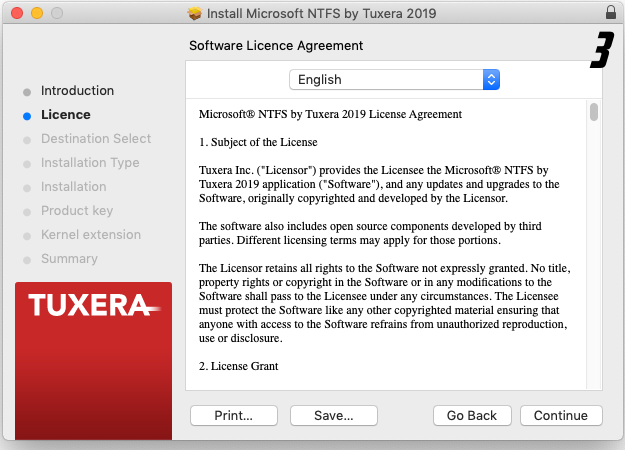
Task: Click the Go Back button
Action: pyautogui.click(x=472, y=415)
